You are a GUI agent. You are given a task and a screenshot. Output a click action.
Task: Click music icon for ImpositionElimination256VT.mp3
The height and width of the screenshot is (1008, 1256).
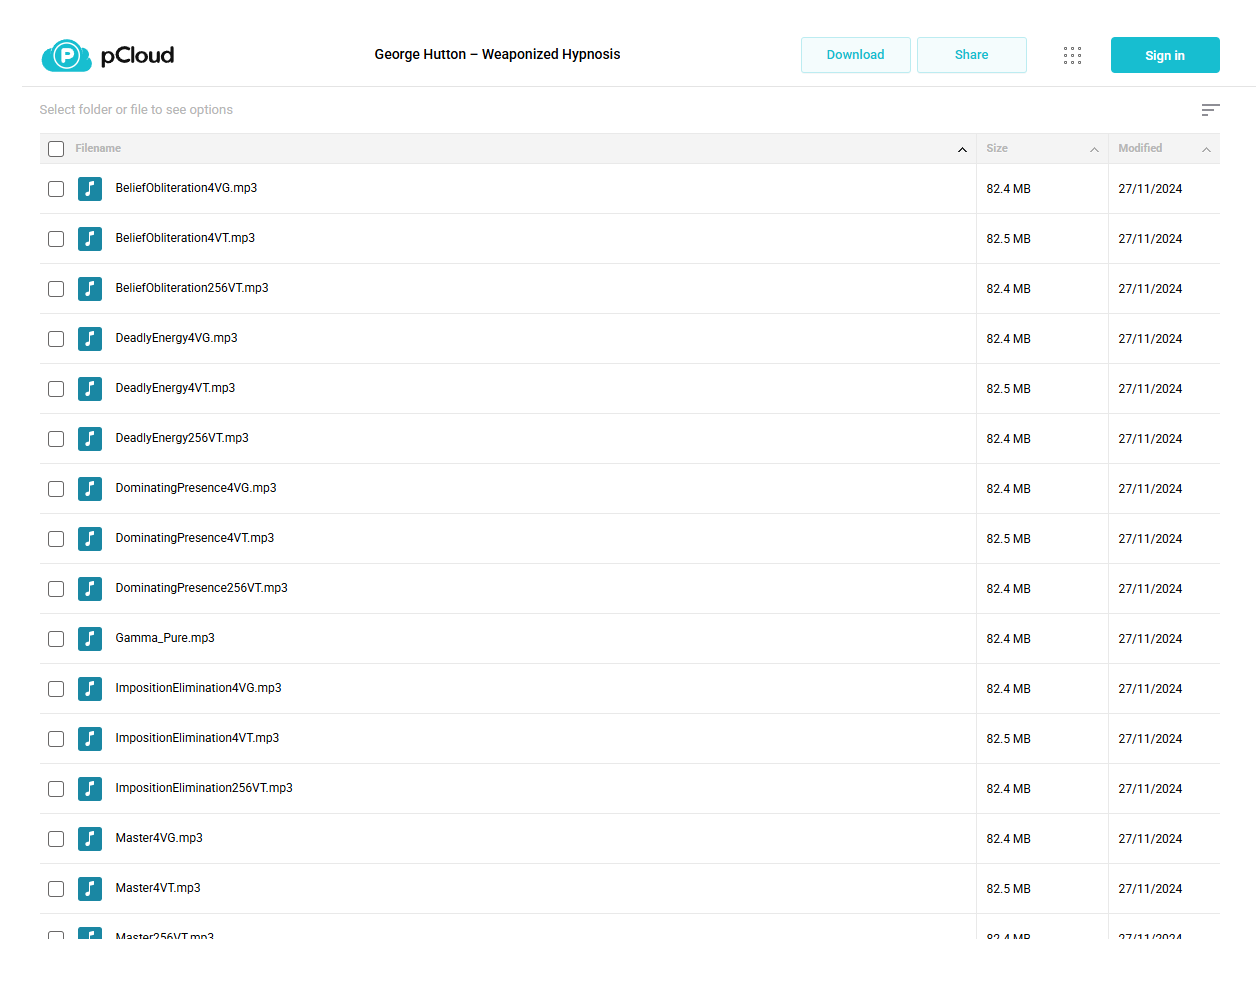(x=90, y=788)
